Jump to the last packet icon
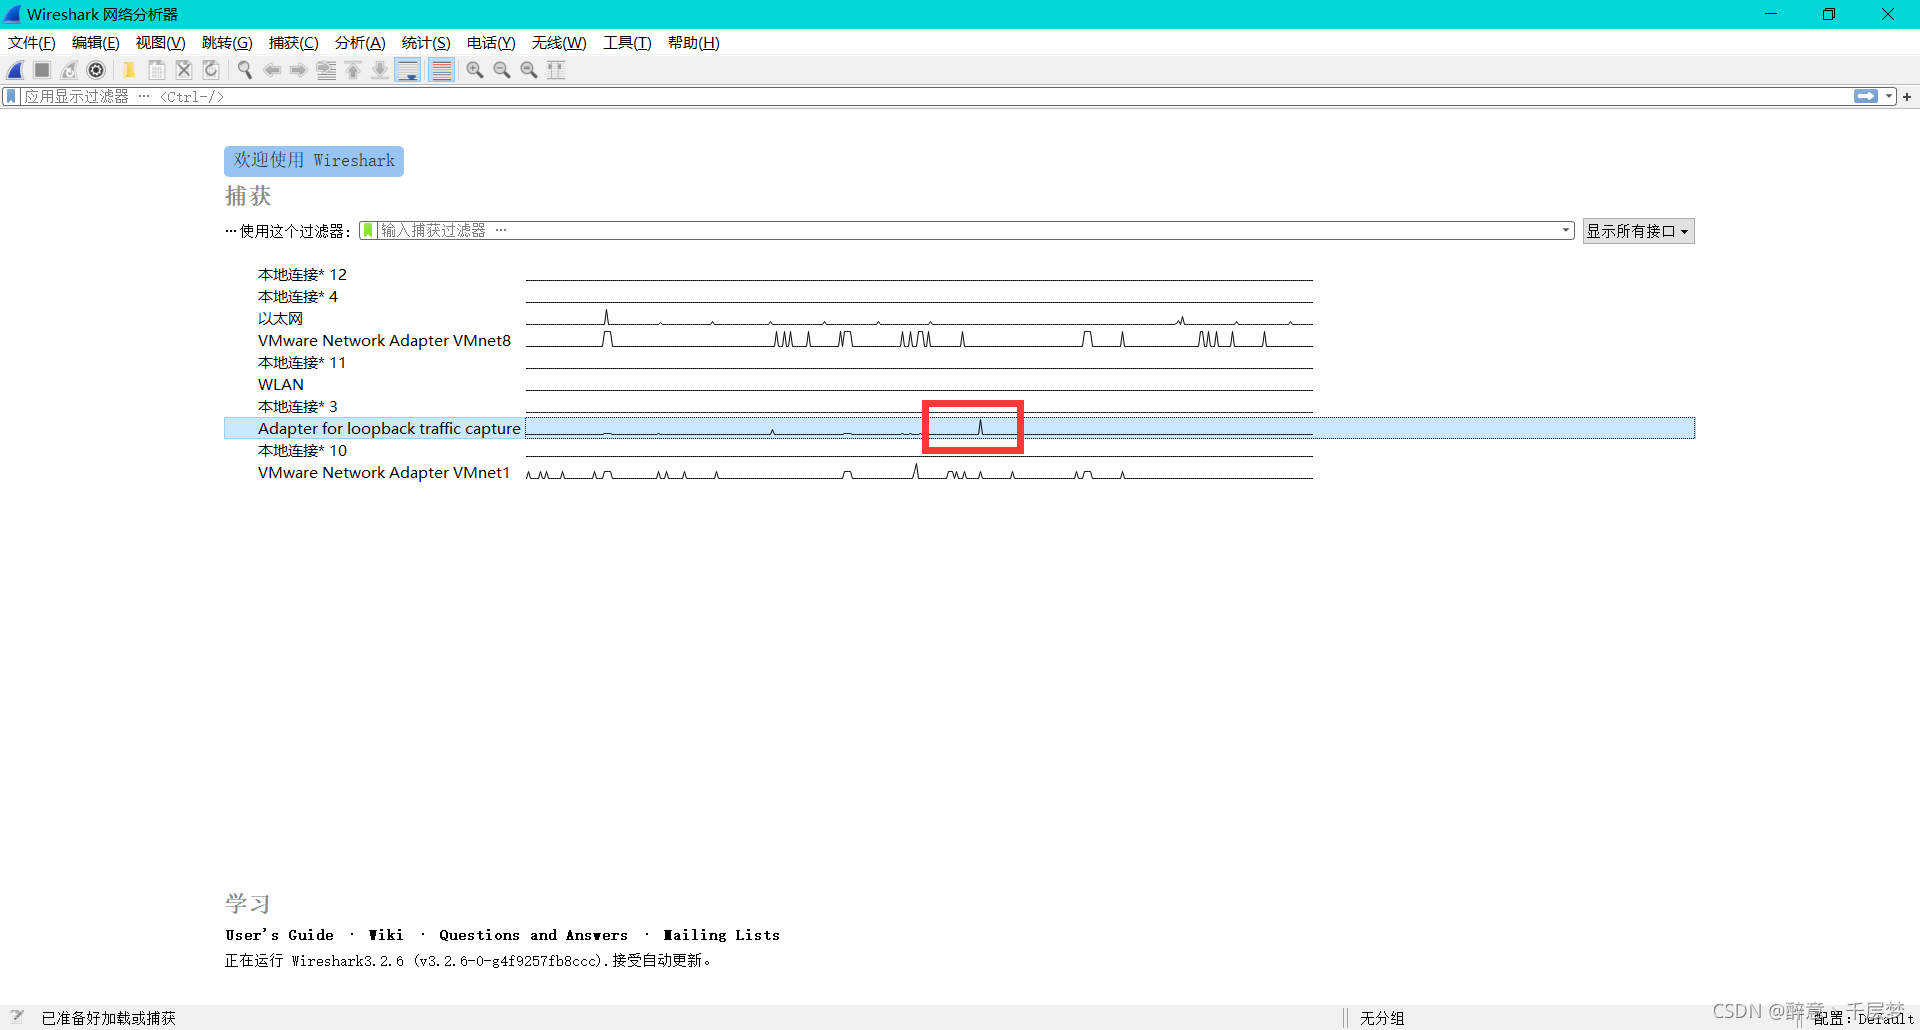 pyautogui.click(x=380, y=70)
